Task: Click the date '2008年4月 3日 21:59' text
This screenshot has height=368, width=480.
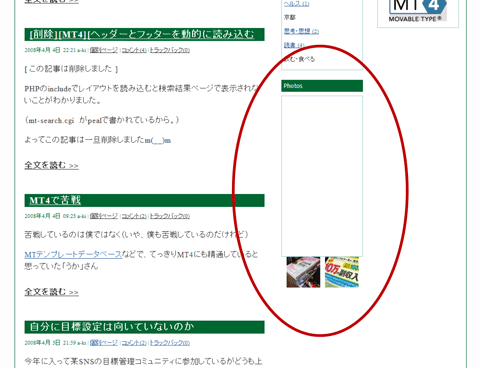Action: tap(50, 343)
